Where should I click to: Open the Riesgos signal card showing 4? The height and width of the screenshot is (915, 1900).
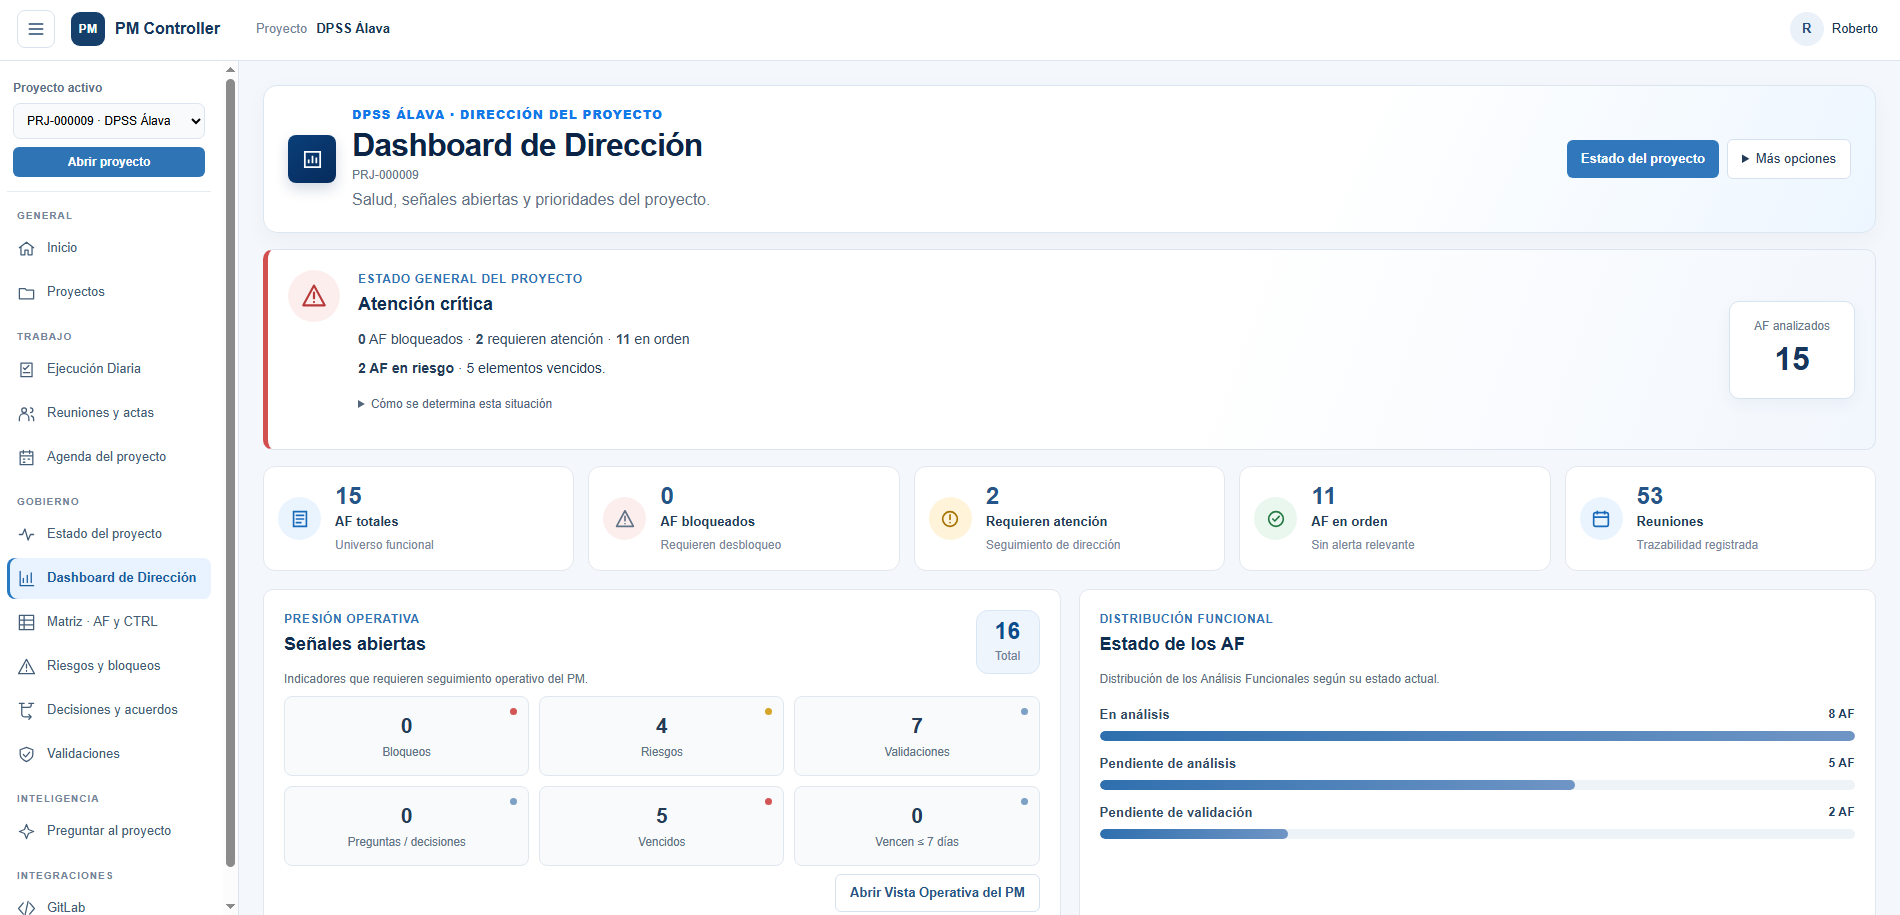(661, 736)
